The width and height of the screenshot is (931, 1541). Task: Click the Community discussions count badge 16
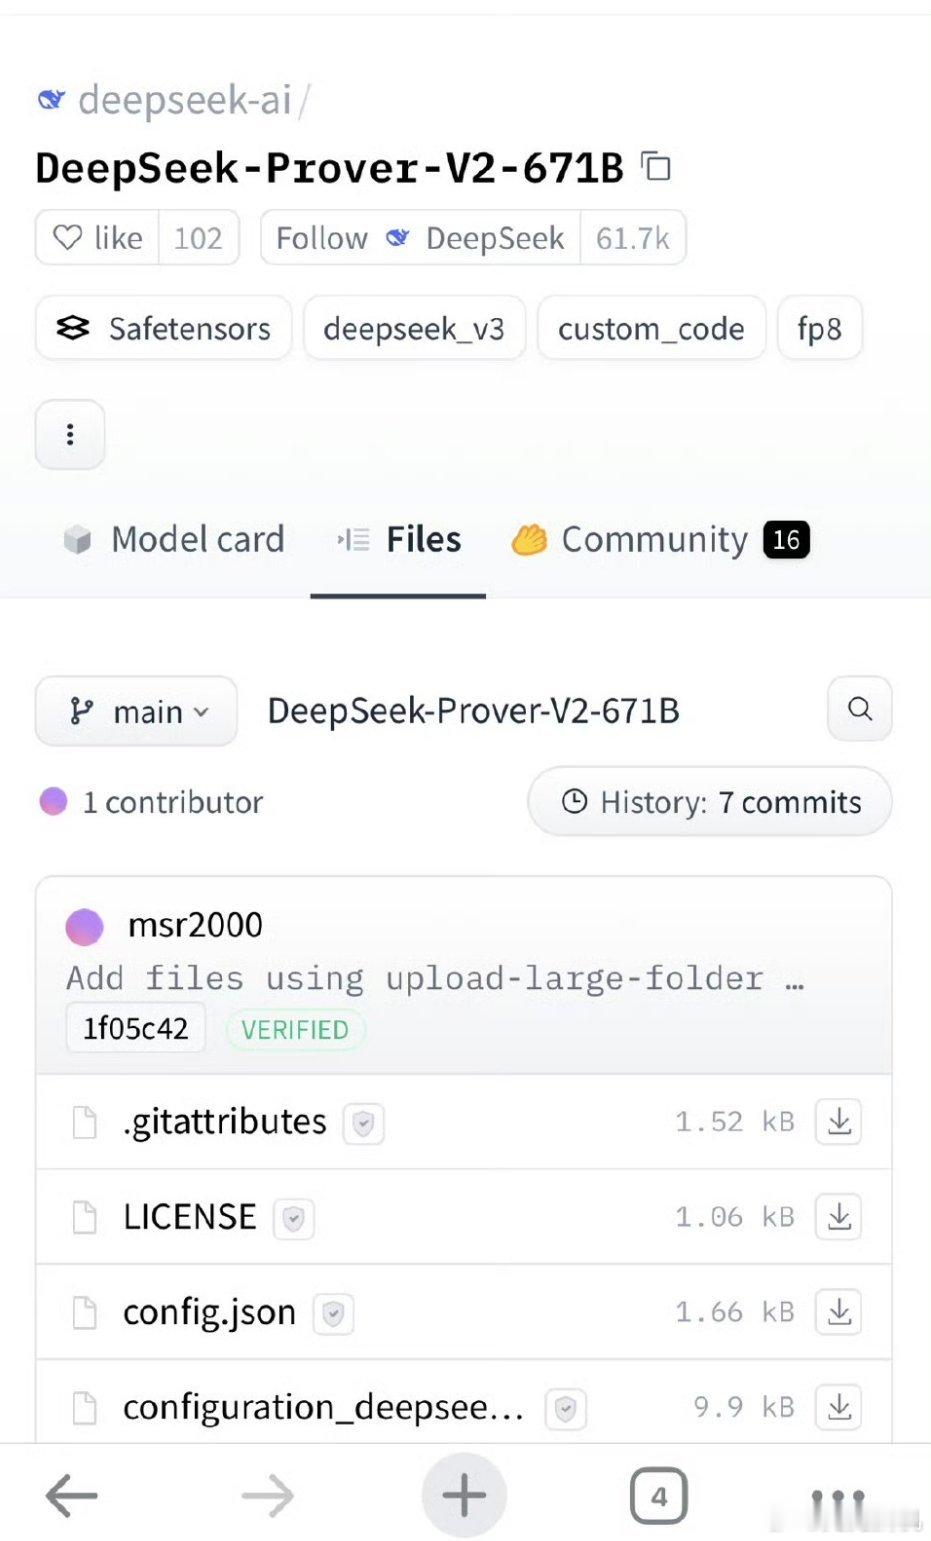pos(786,540)
